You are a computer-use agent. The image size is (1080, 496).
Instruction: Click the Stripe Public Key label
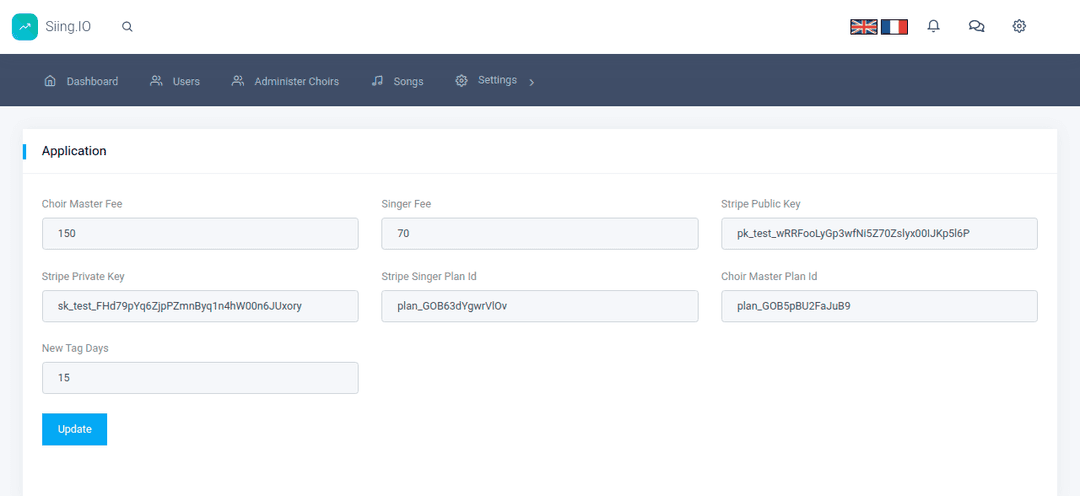click(x=760, y=204)
